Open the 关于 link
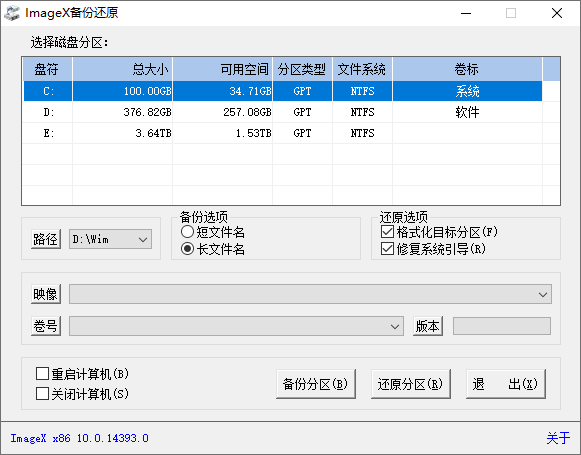Screen dimensions: 581x455 point(558,438)
